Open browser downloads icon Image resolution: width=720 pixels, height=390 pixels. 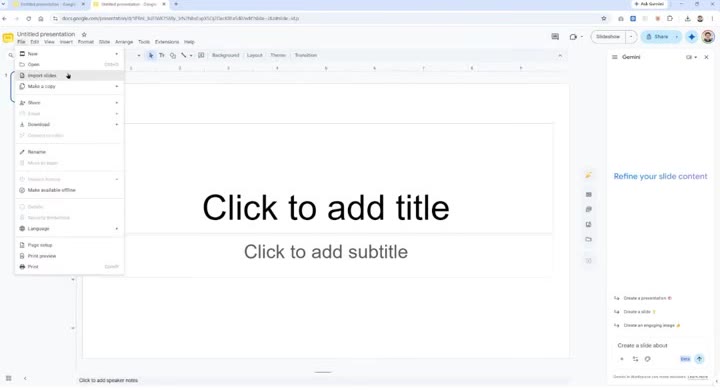point(687,18)
